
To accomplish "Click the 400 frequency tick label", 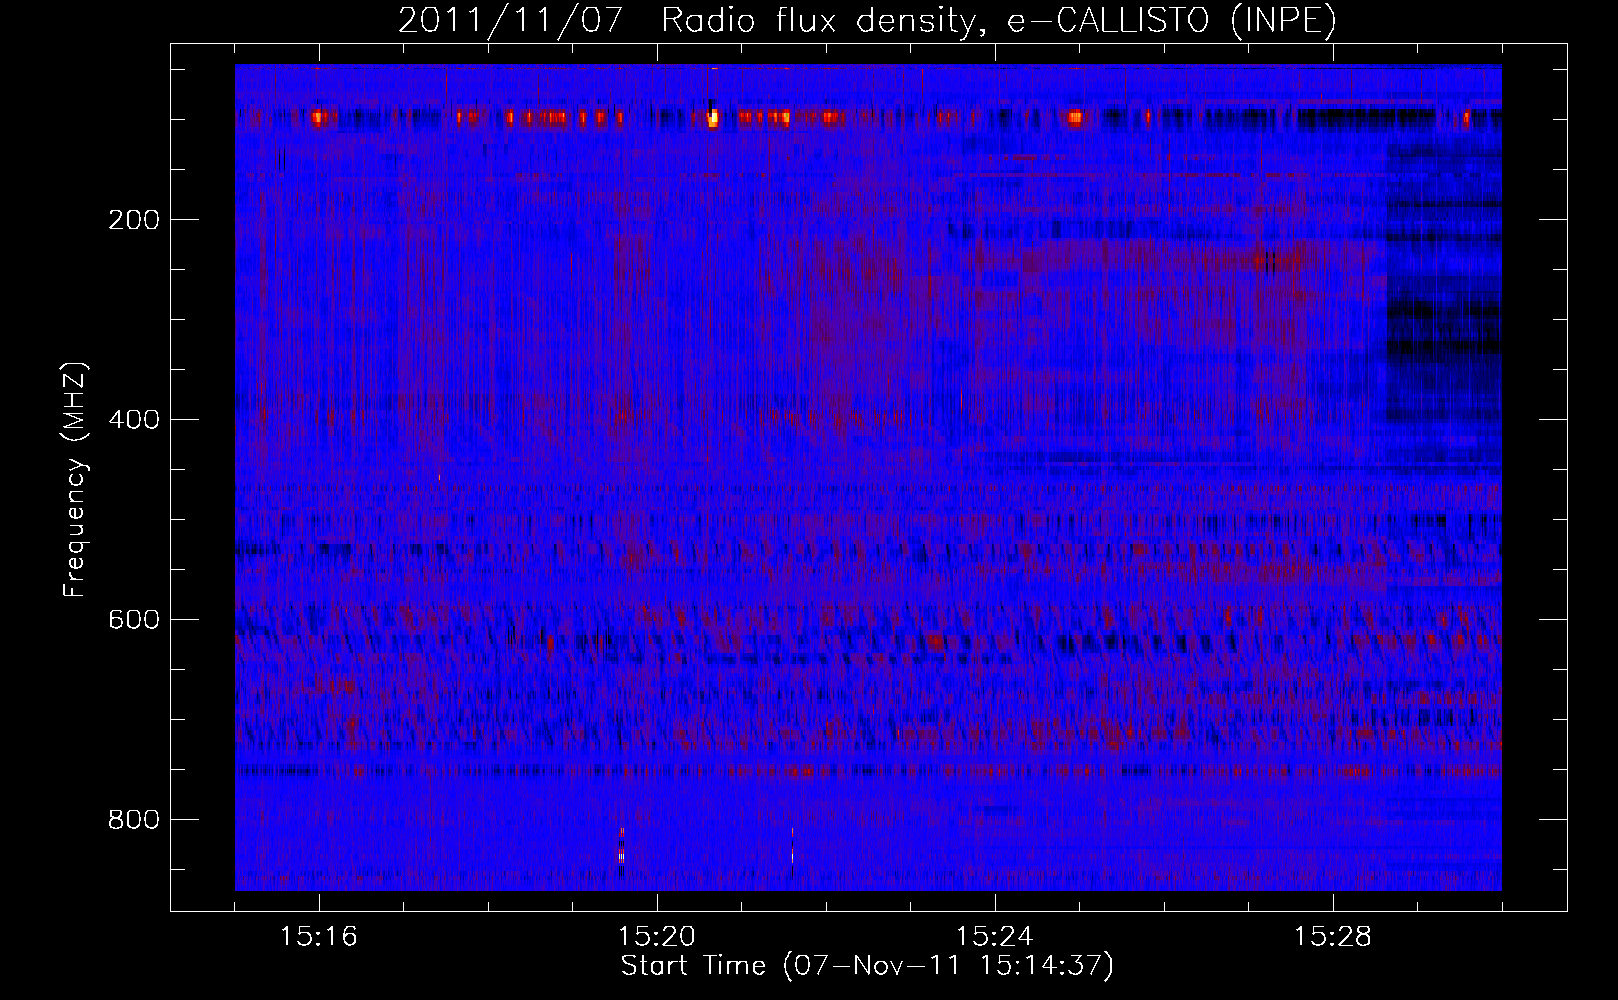I will [x=134, y=420].
